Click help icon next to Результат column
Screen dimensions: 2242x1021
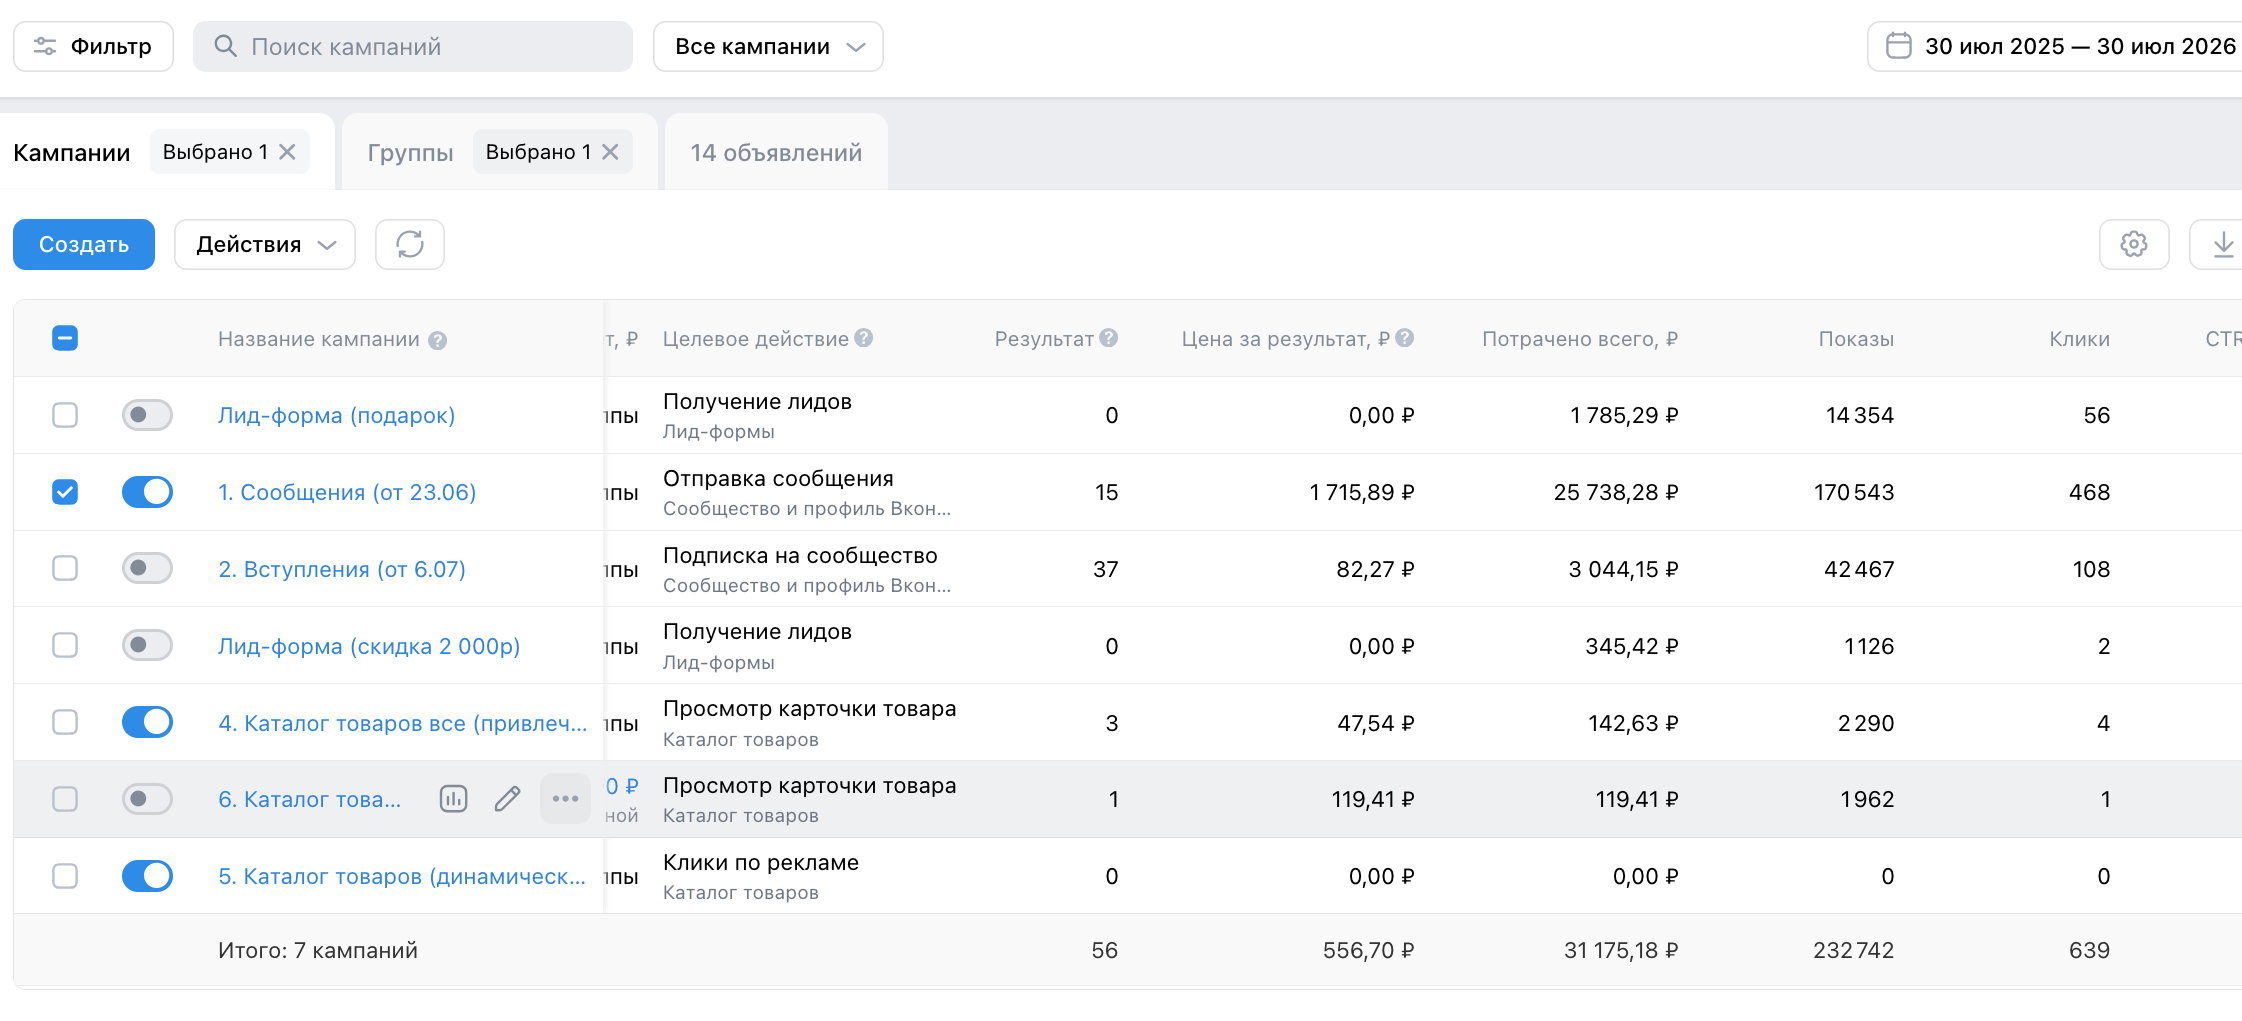(x=1108, y=338)
